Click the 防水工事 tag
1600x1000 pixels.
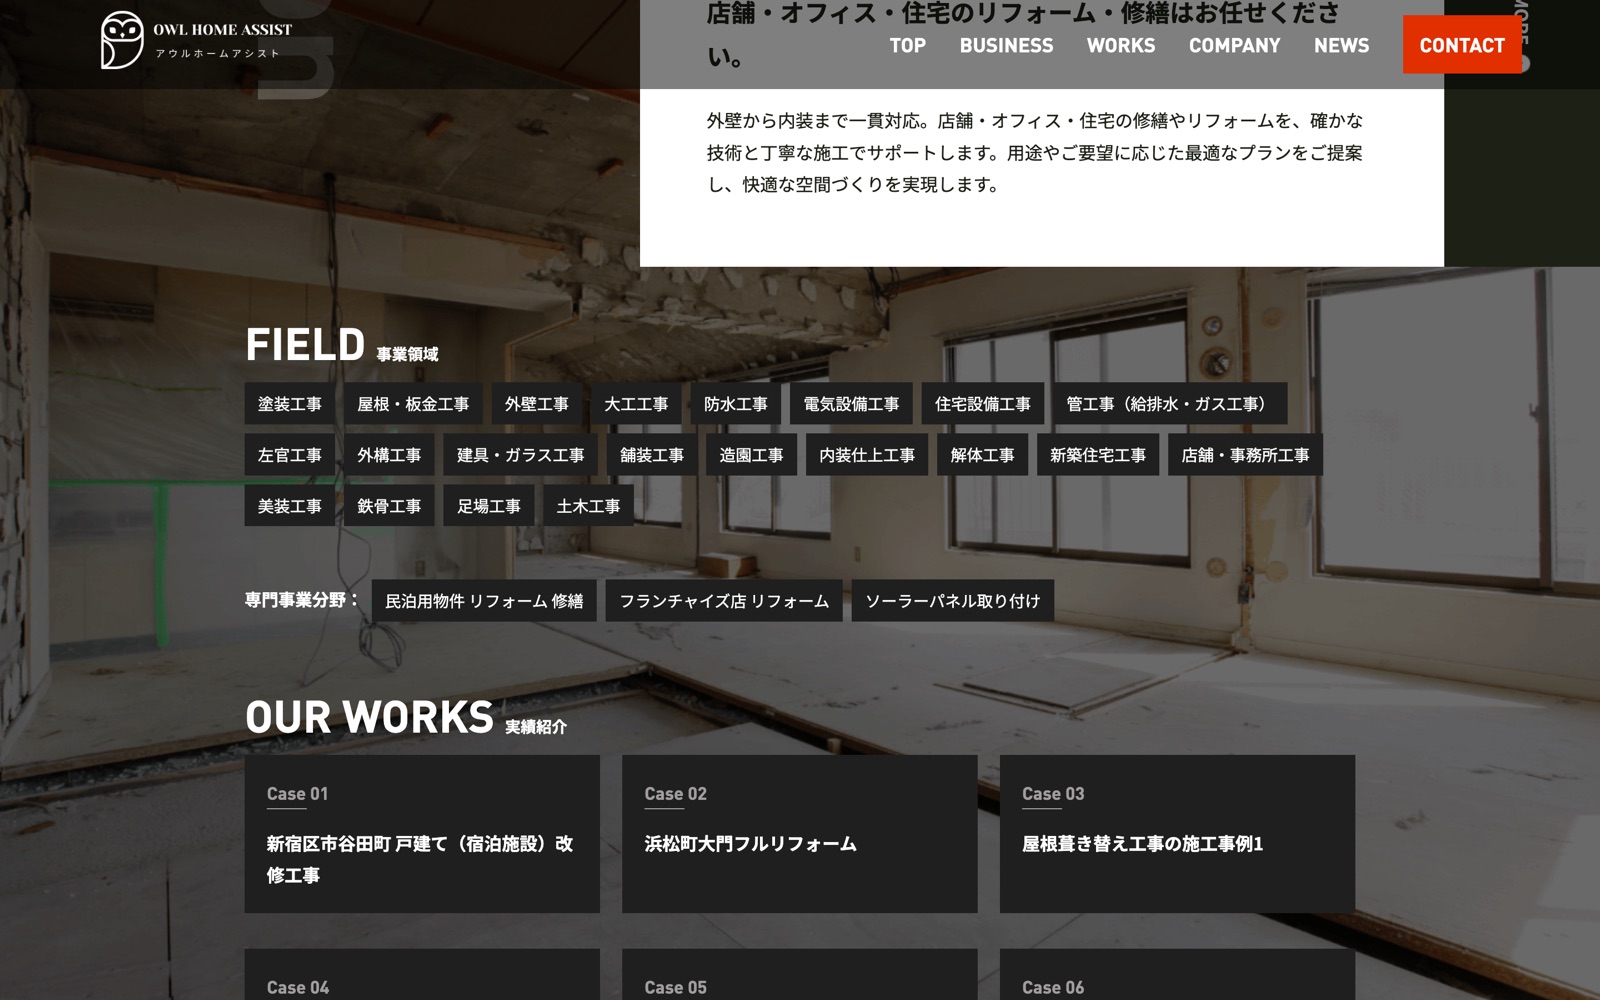pyautogui.click(x=736, y=404)
